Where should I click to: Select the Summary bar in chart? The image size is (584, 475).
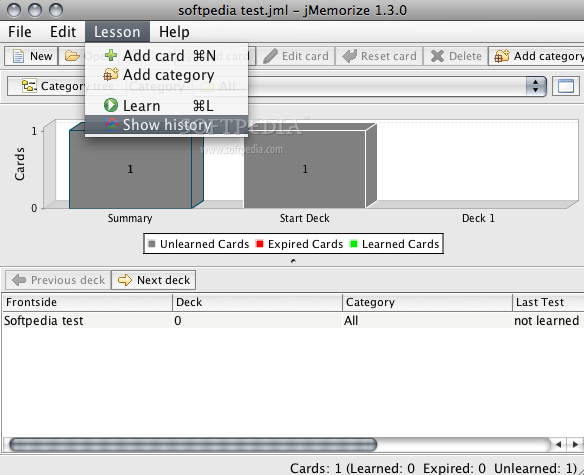tap(131, 169)
